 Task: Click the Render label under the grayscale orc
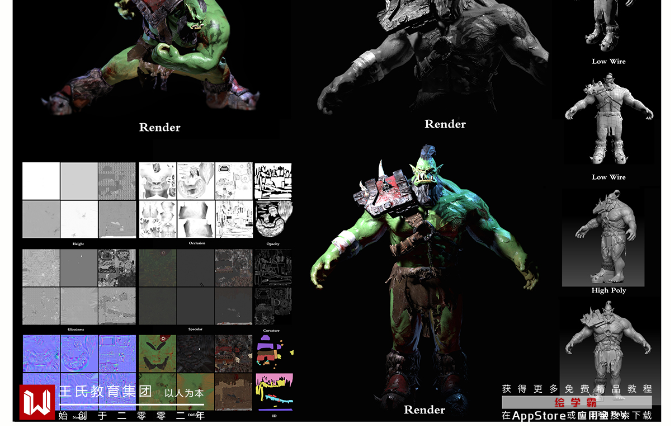click(445, 124)
